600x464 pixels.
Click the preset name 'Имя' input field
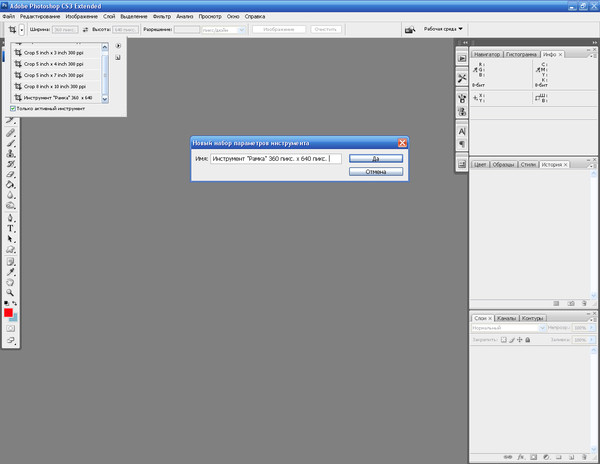tap(276, 158)
